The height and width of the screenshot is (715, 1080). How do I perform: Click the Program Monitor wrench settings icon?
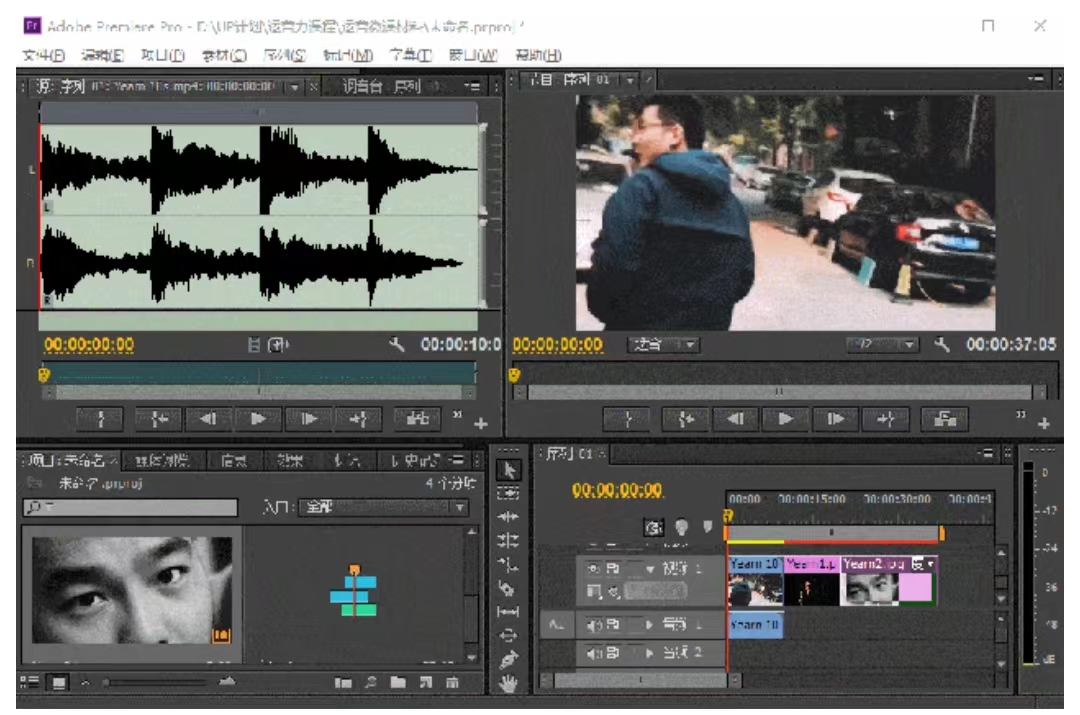click(x=940, y=344)
